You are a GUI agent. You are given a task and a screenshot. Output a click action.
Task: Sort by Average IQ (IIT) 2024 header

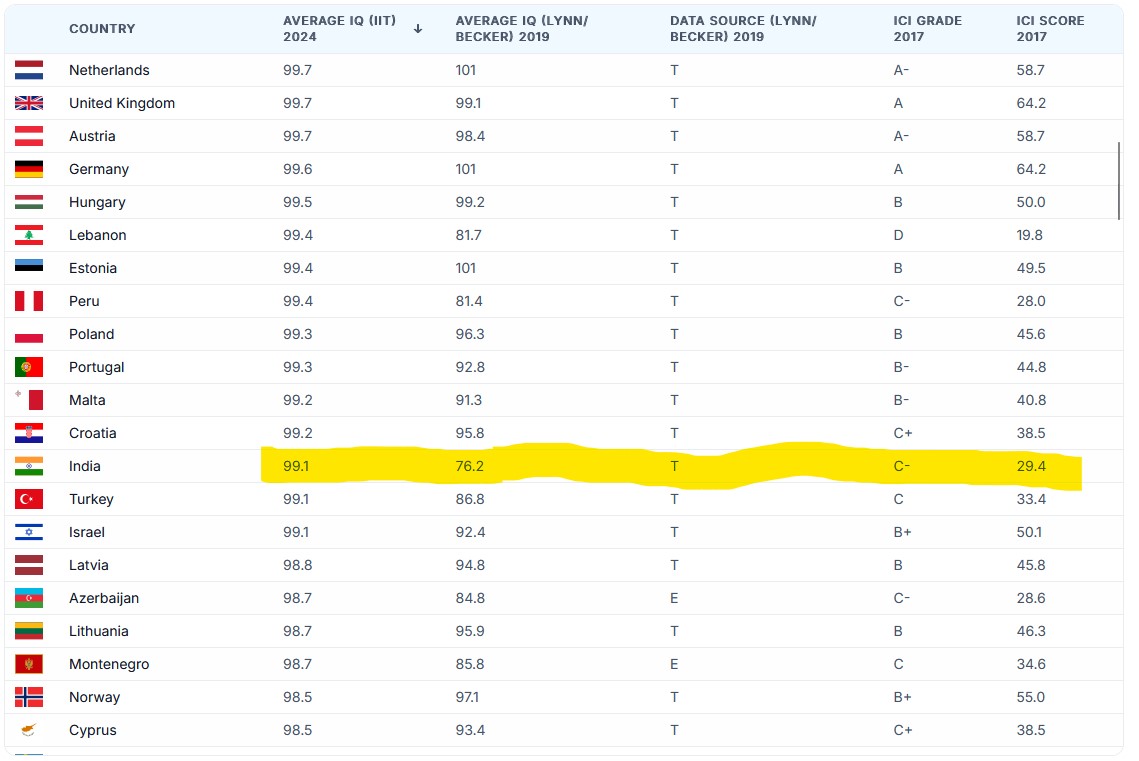[339, 28]
